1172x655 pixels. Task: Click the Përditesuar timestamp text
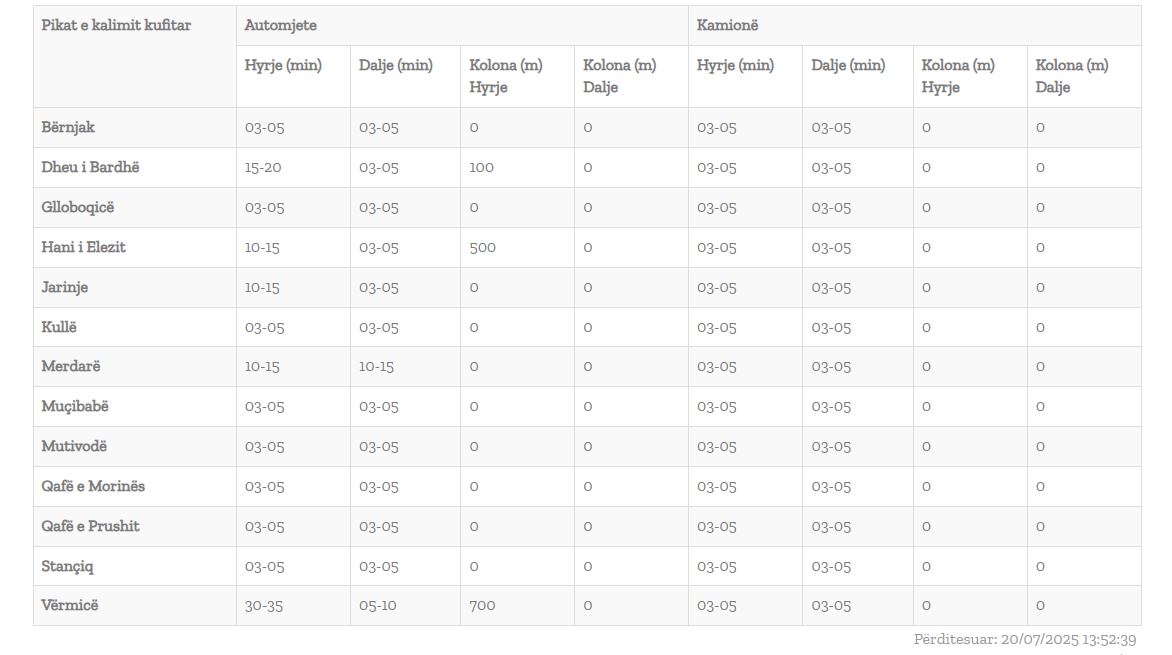coord(1025,639)
